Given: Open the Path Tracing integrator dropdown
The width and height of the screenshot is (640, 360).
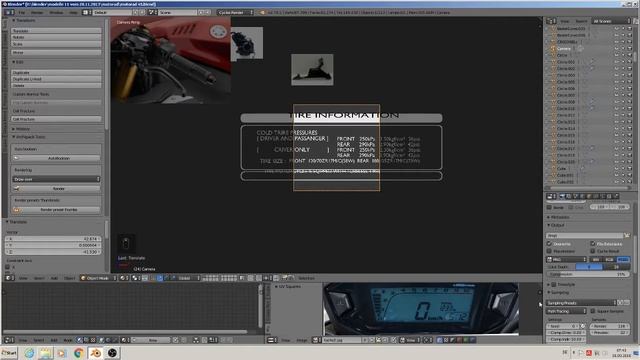Looking at the screenshot, I should point(567,311).
